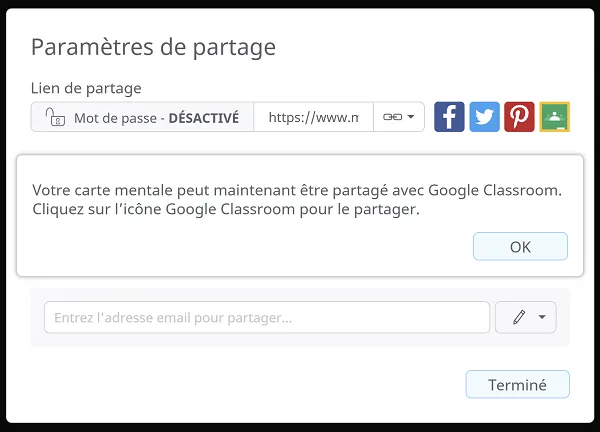Click the open padlock icon

[x=55, y=117]
